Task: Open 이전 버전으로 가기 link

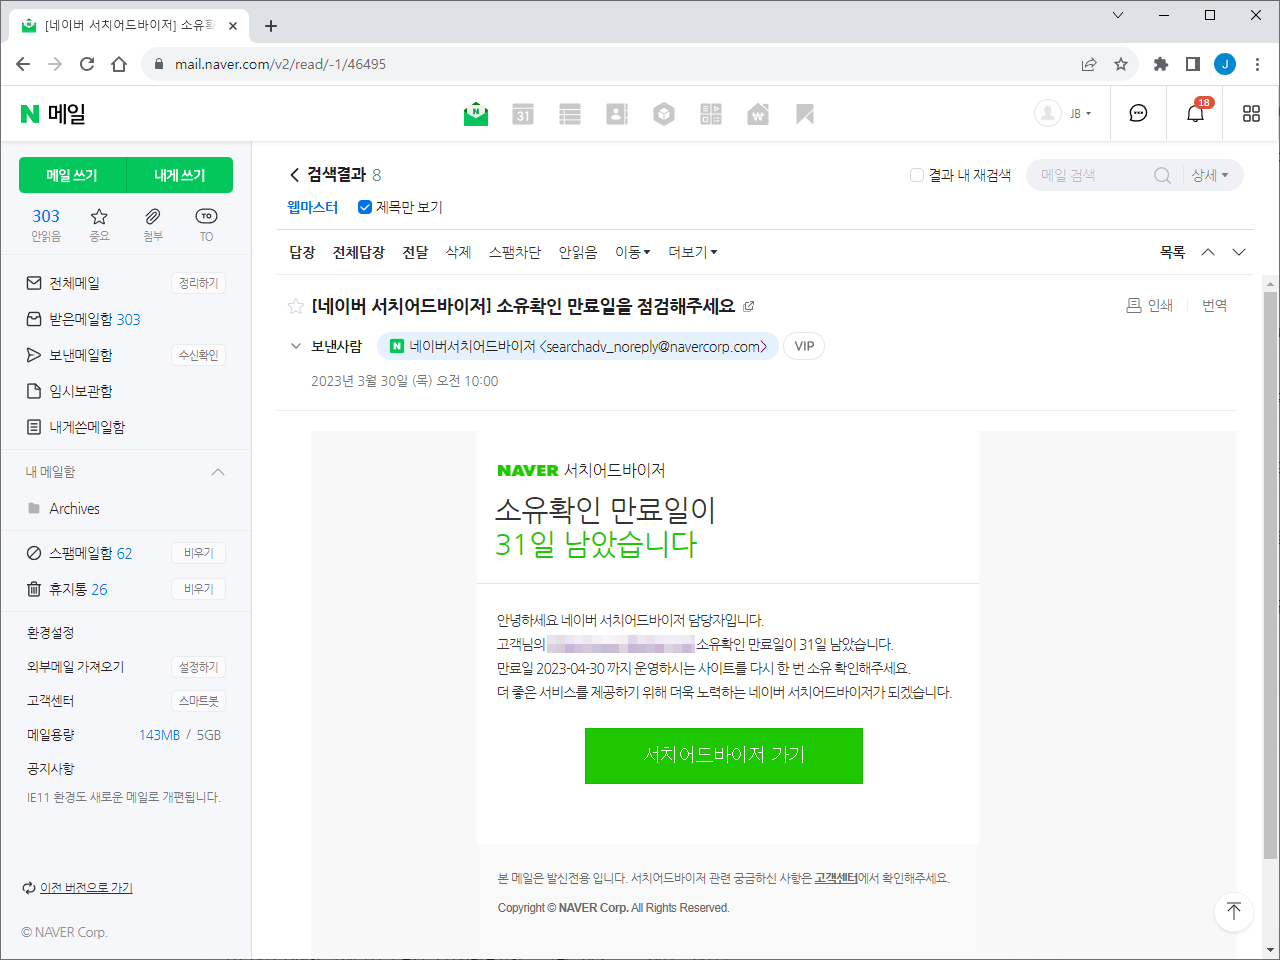Action: (x=86, y=887)
